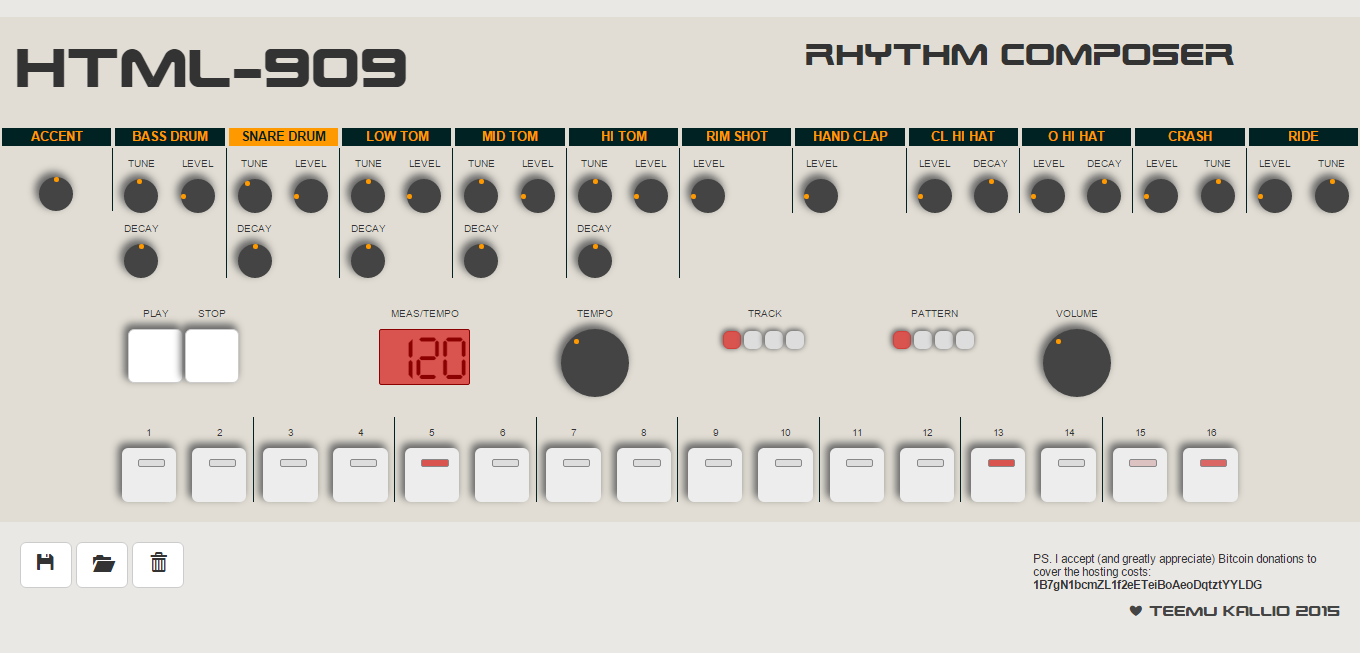Screen dimensions: 1360x653
Task: Choose the RIM SHOT instrument
Action: tap(737, 137)
